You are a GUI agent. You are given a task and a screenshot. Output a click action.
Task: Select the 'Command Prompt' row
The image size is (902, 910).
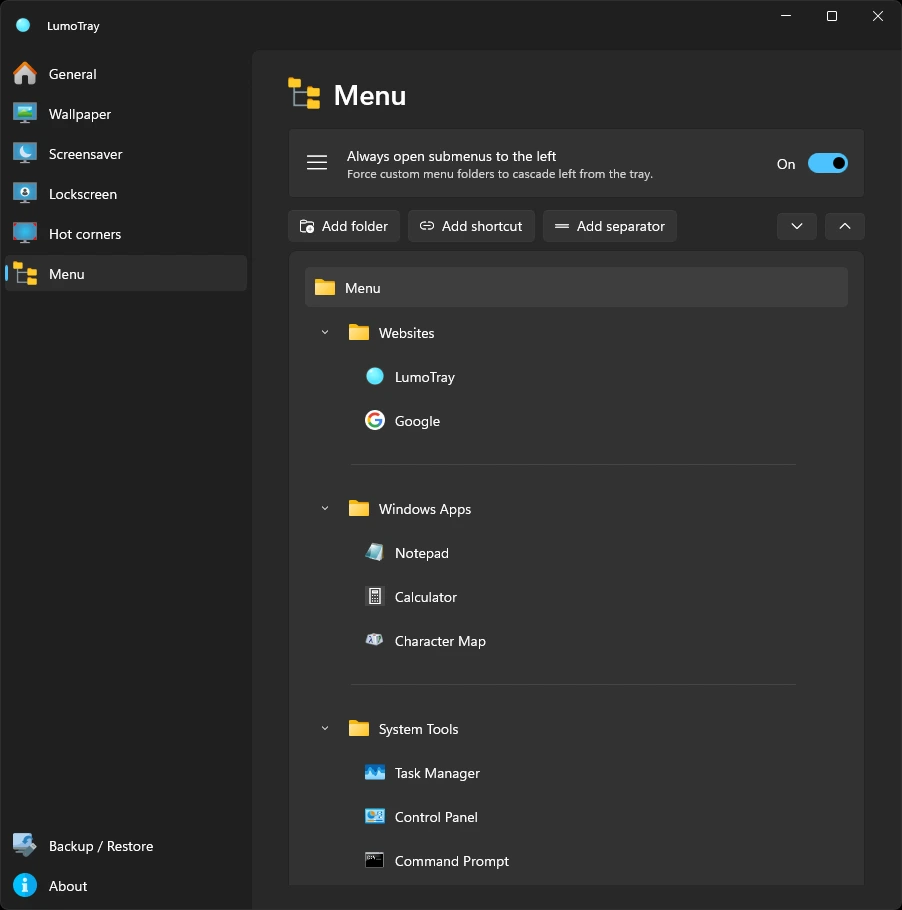pyautogui.click(x=576, y=861)
